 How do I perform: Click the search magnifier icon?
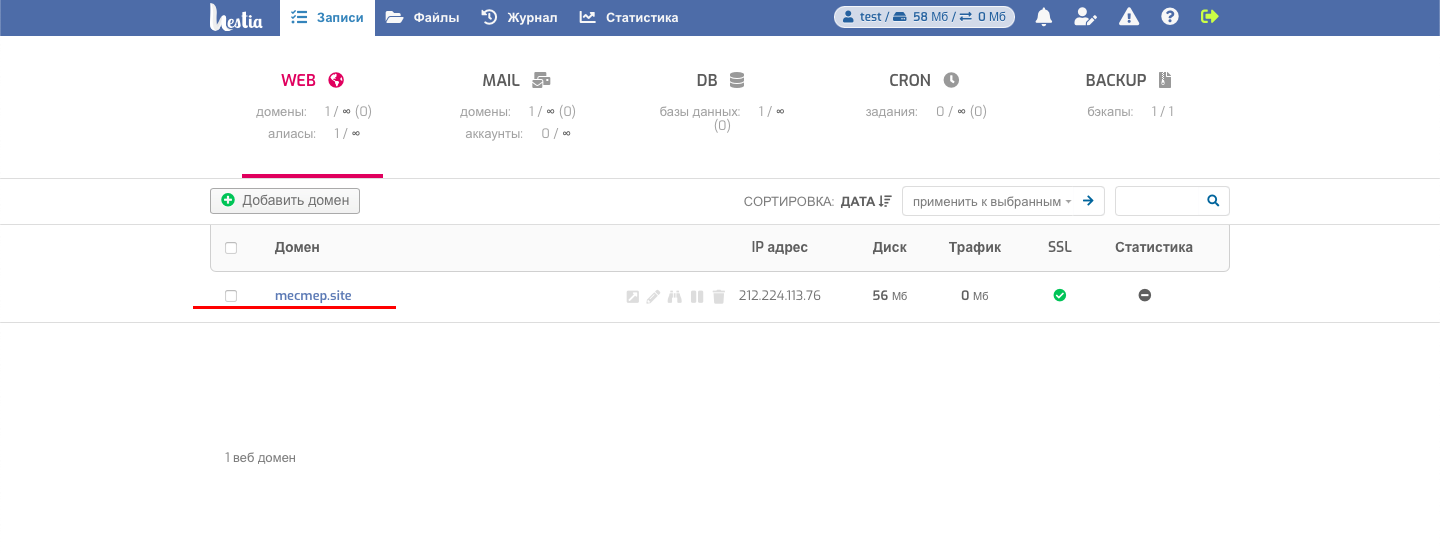pyautogui.click(x=1213, y=201)
